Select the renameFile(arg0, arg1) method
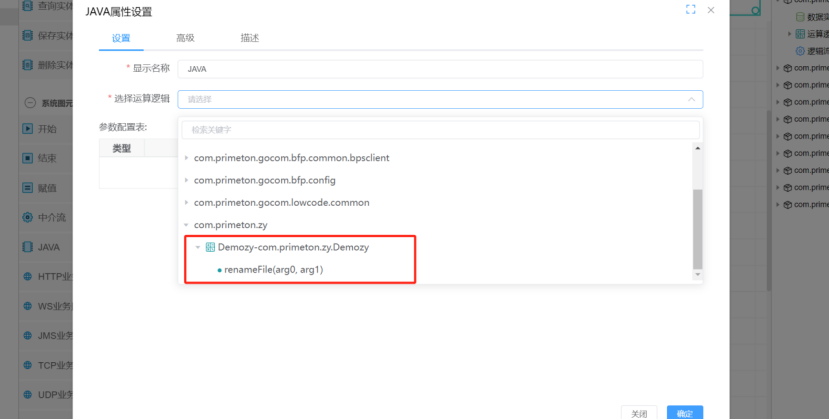Screen dimensions: 830x420 (x=274, y=270)
